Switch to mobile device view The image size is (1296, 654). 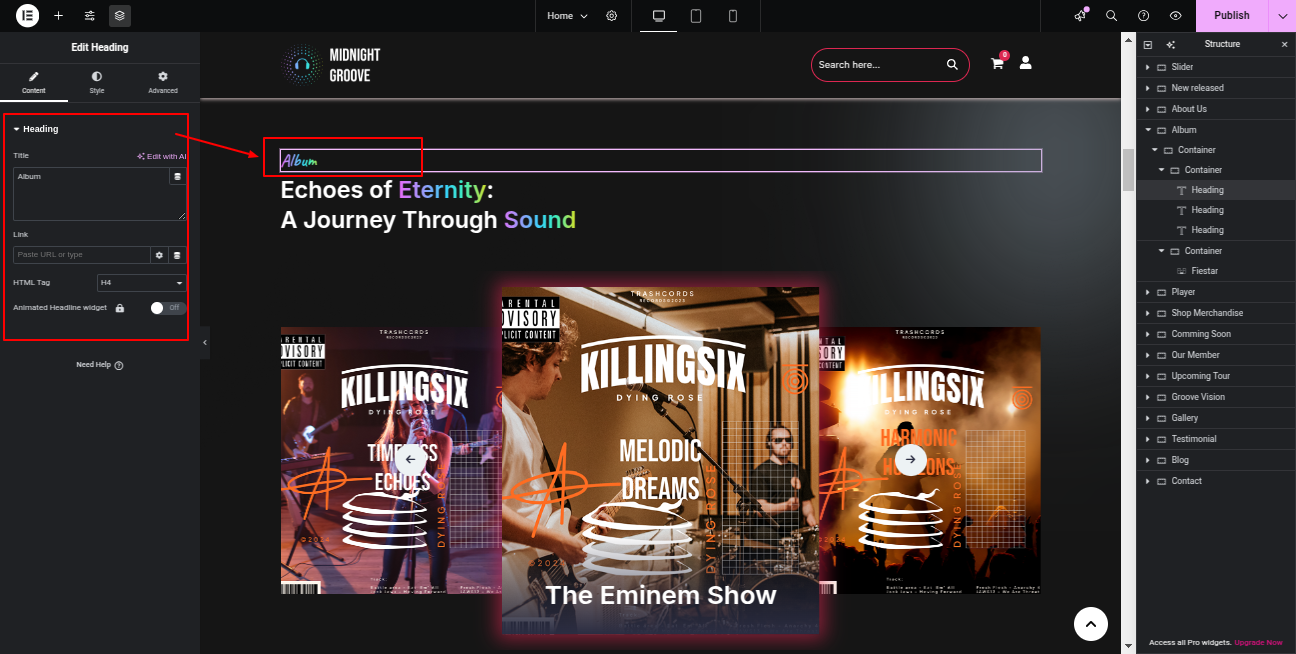point(733,16)
